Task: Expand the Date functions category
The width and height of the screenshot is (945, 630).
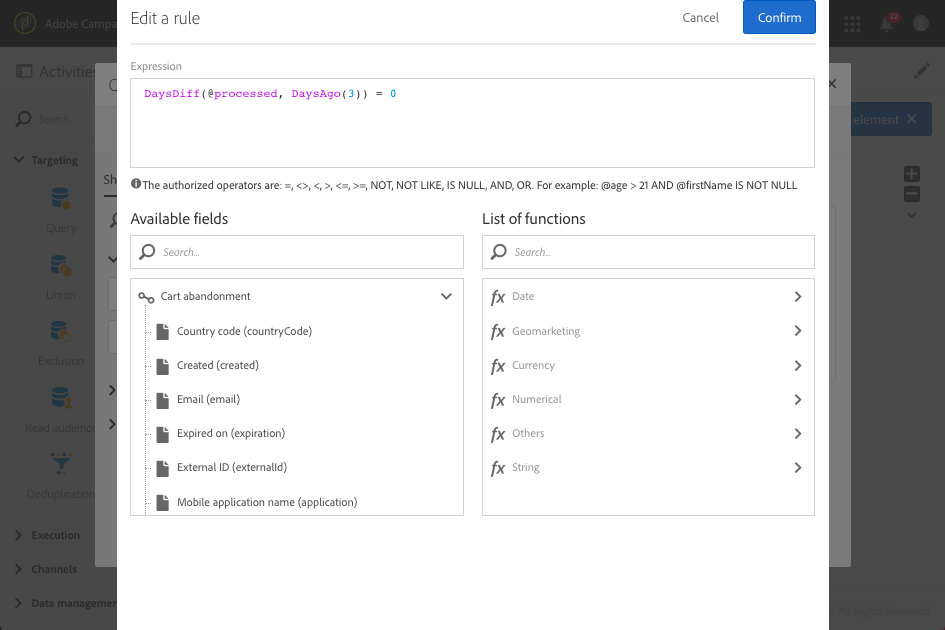Action: click(797, 297)
